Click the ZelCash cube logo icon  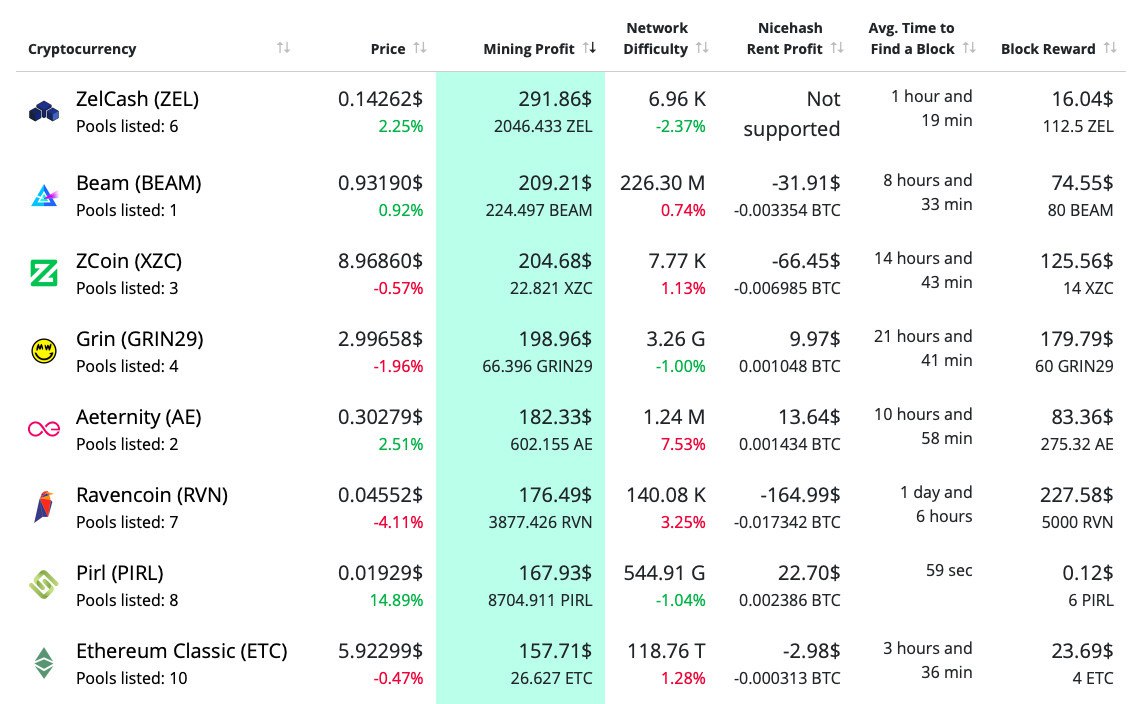44,112
